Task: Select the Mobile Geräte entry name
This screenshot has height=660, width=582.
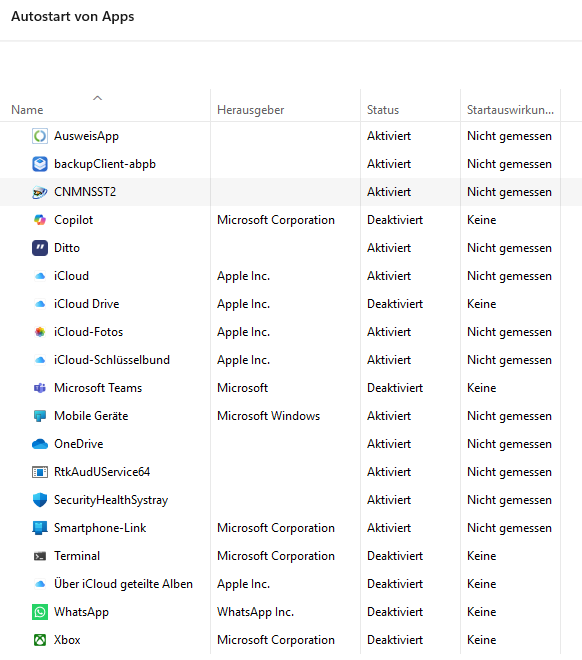Action: pyautogui.click(x=91, y=416)
